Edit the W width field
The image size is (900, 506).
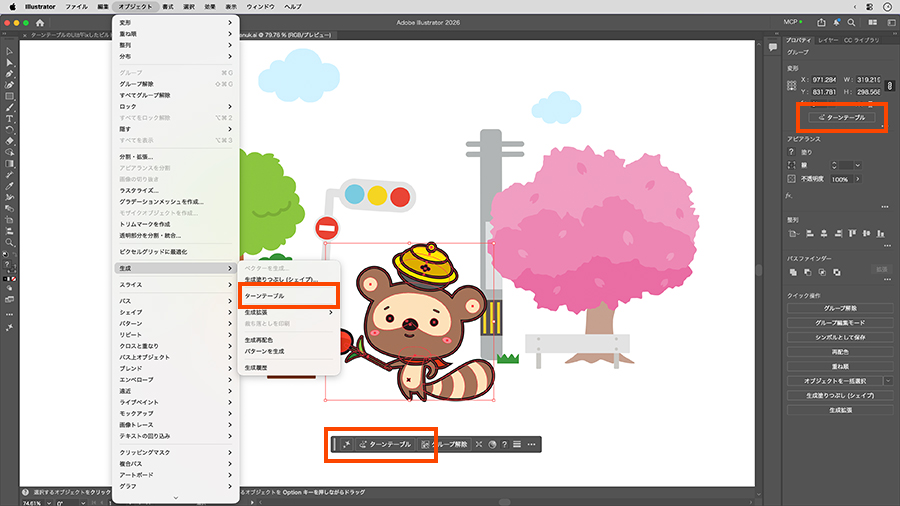(868, 80)
